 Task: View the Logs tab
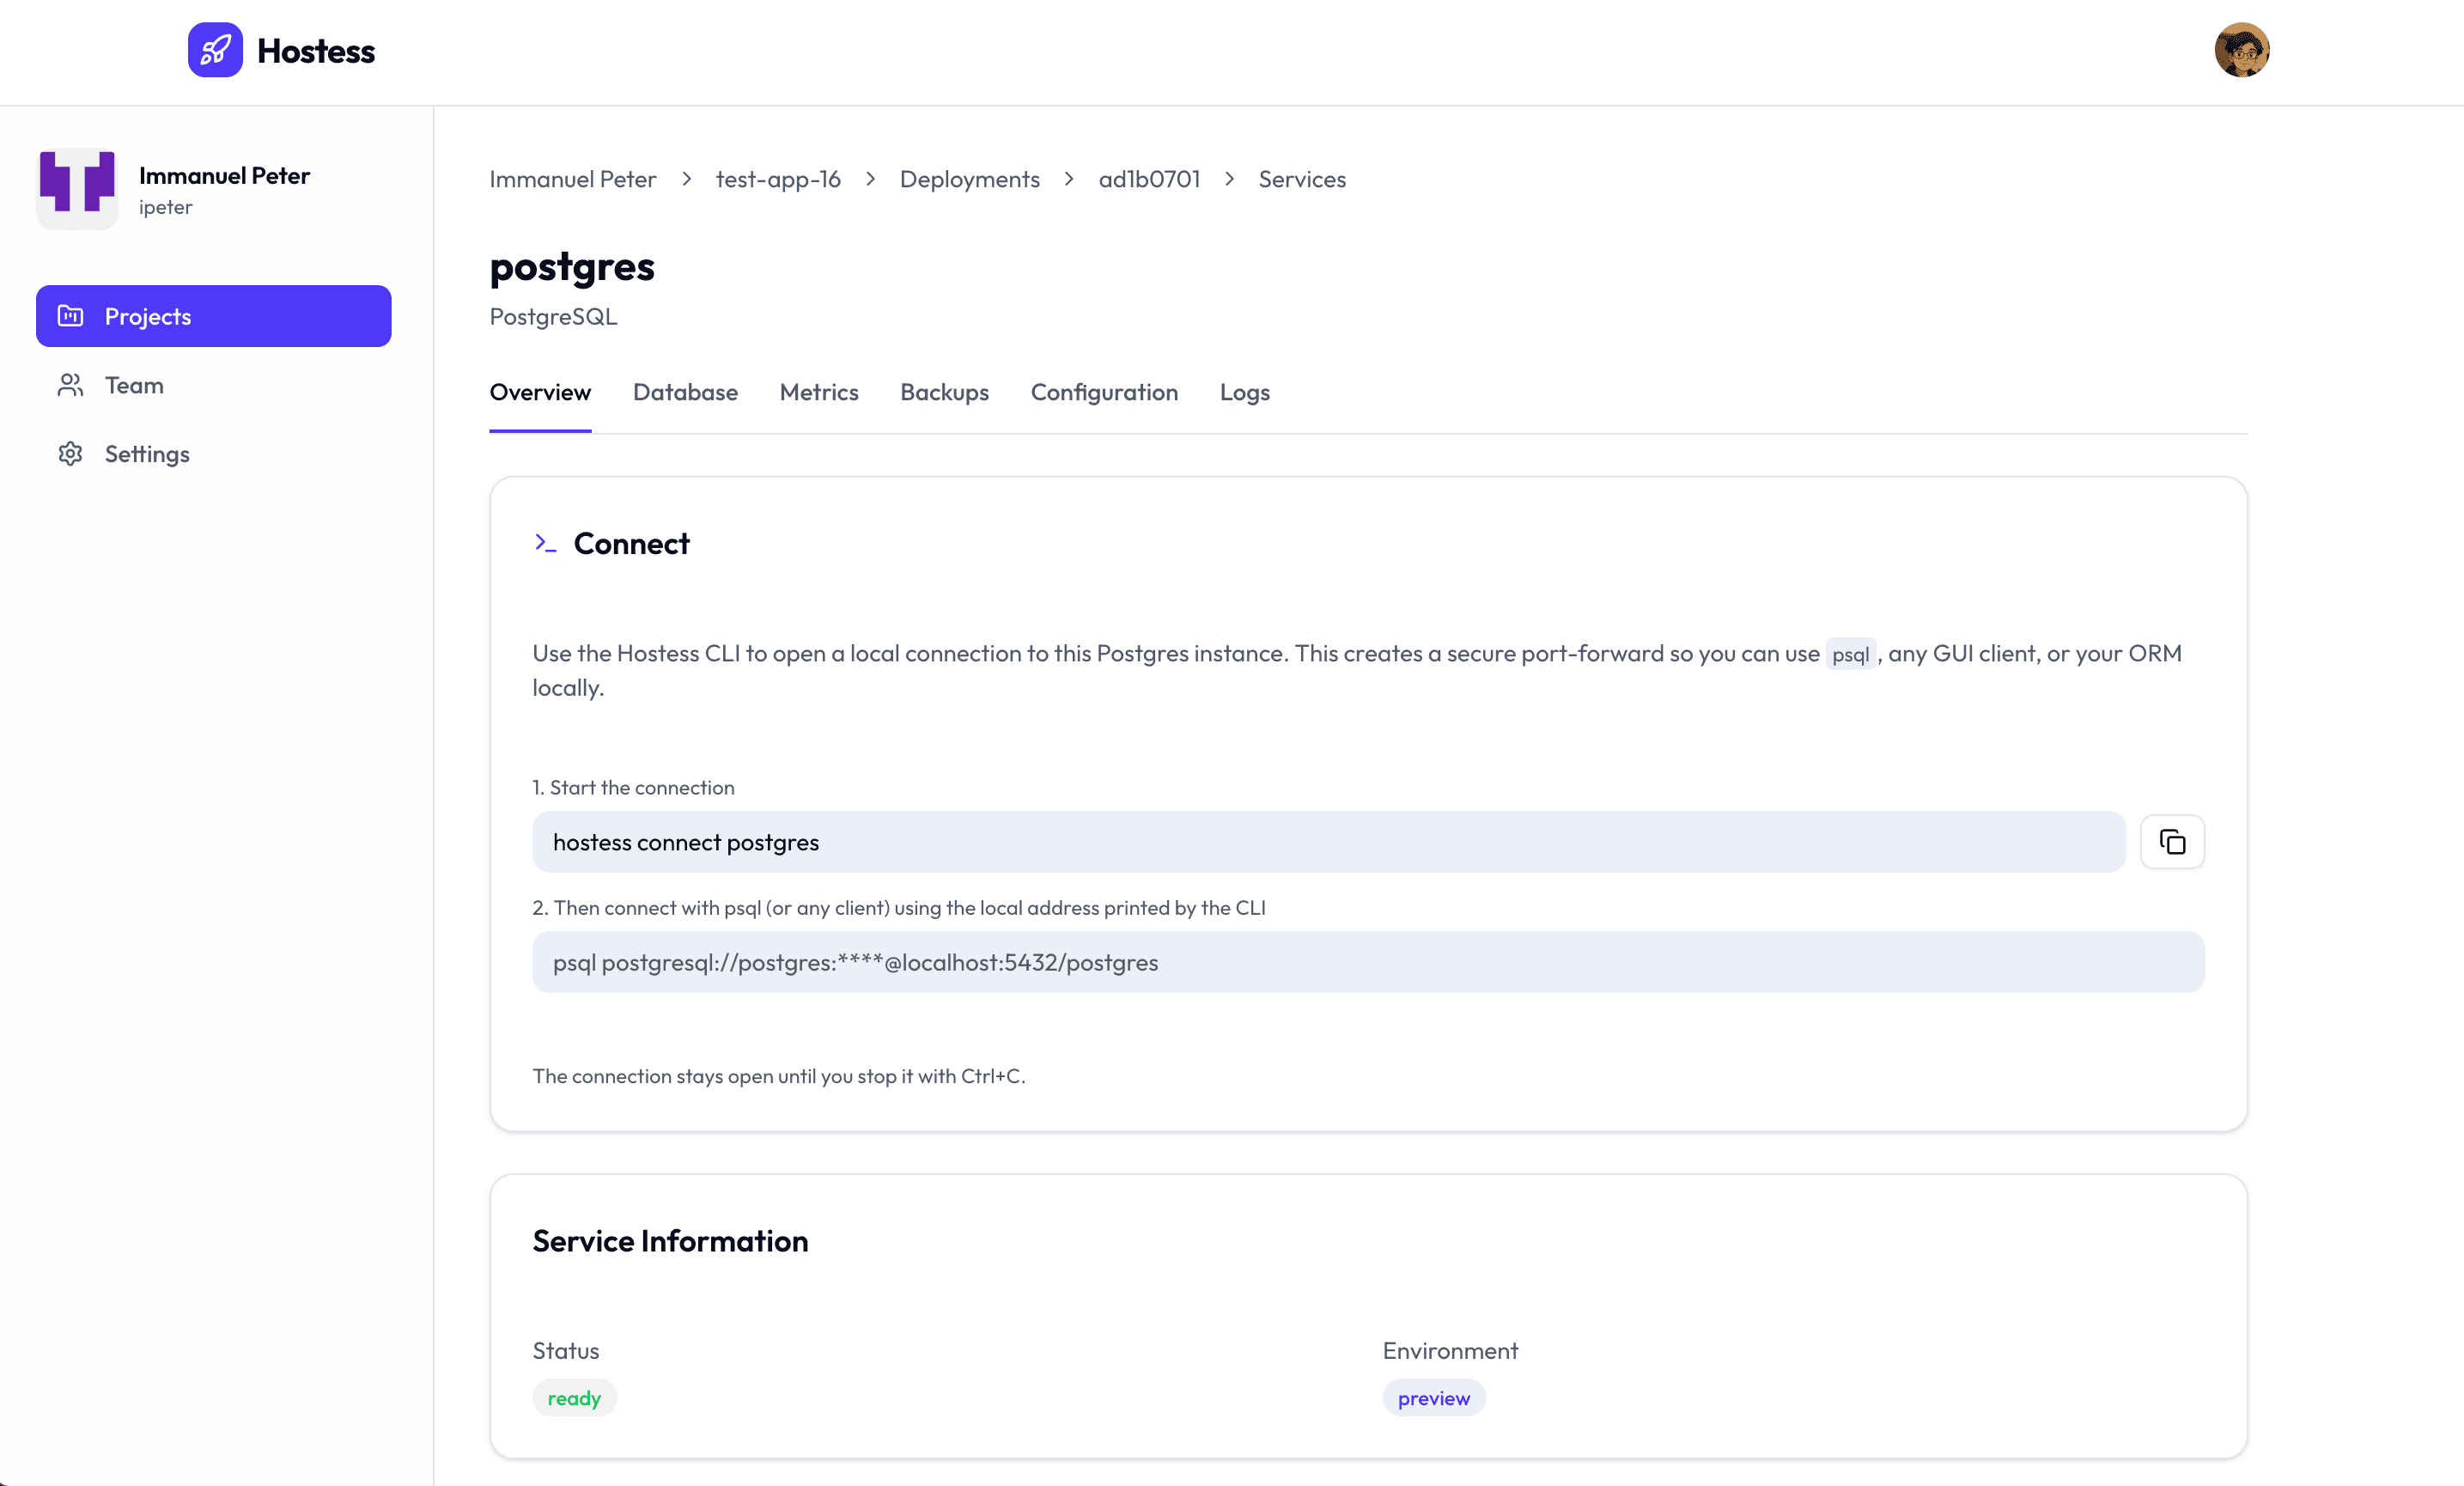click(1244, 393)
